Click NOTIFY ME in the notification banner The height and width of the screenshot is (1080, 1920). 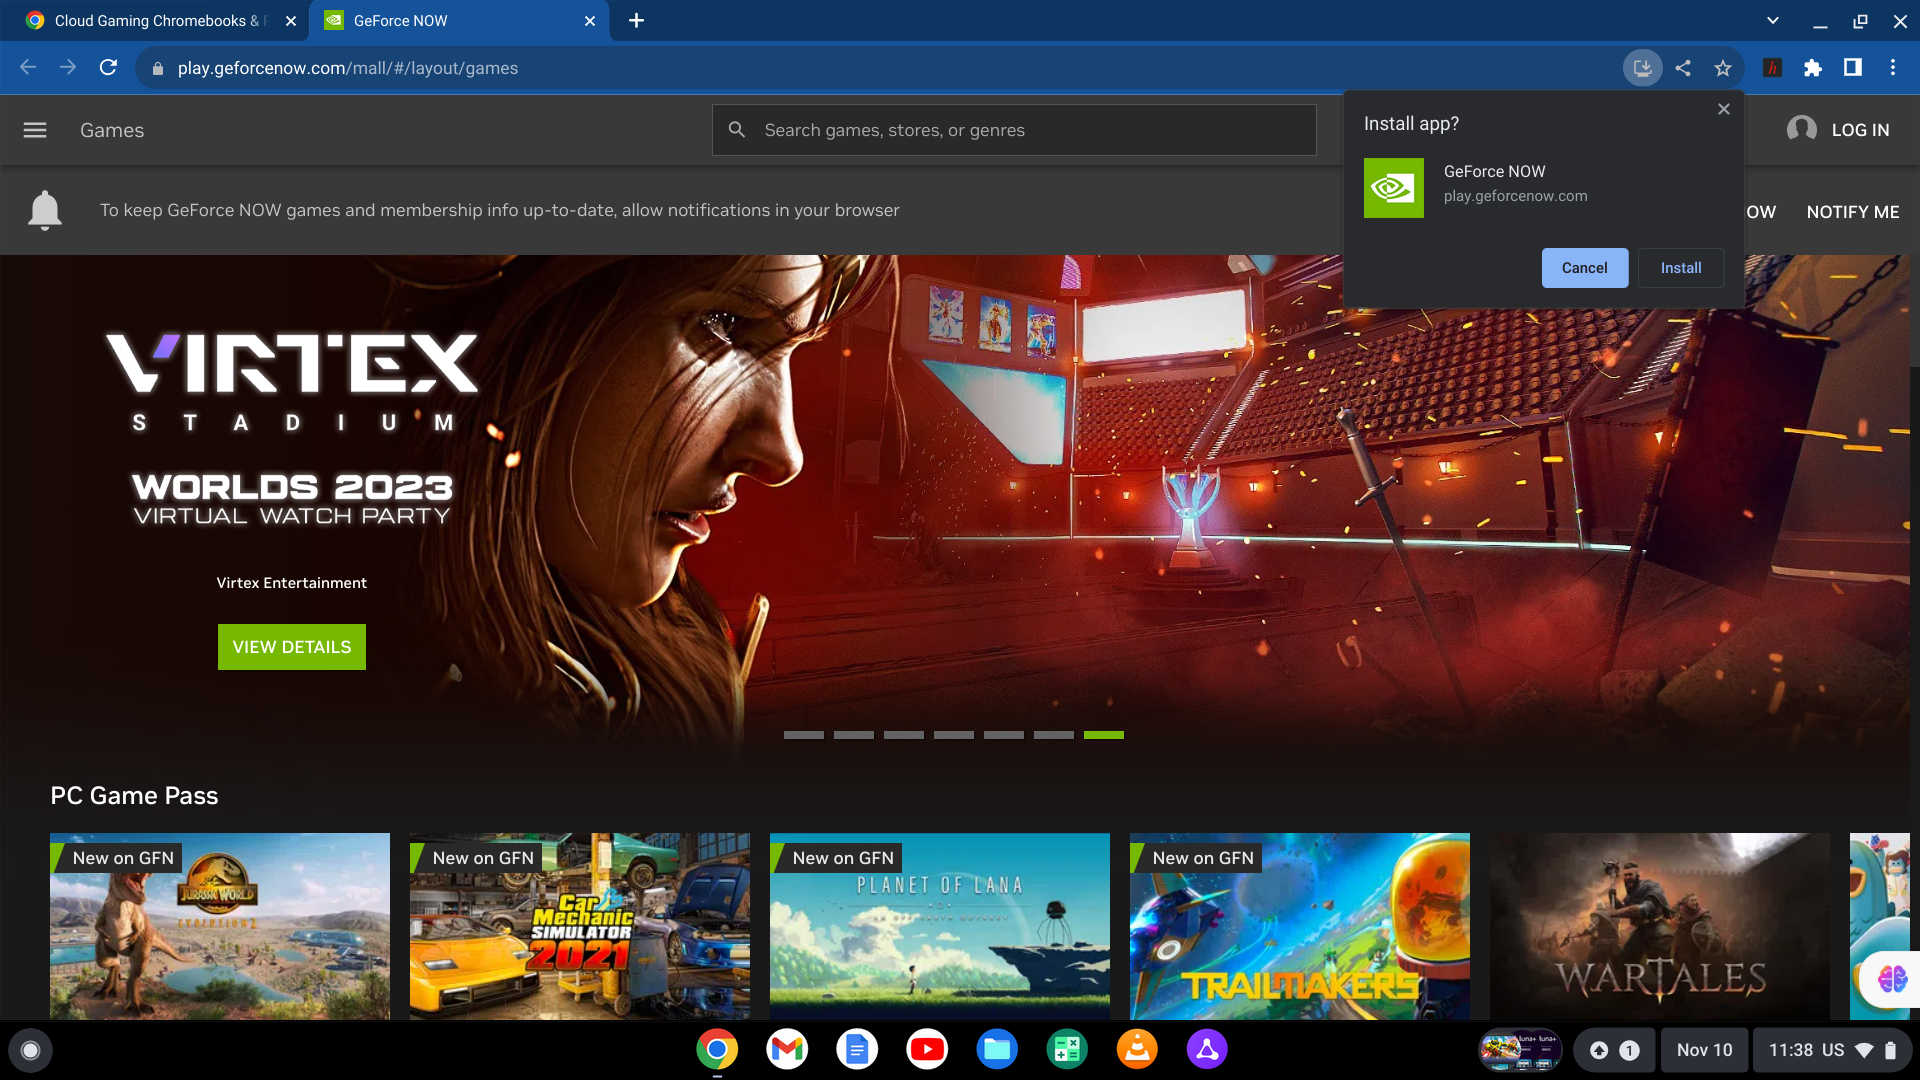click(x=1852, y=211)
